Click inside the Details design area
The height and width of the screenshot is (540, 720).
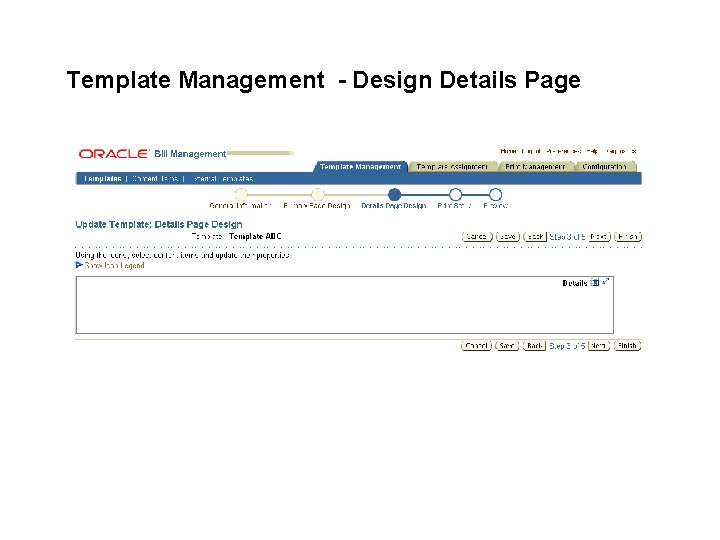tap(344, 305)
